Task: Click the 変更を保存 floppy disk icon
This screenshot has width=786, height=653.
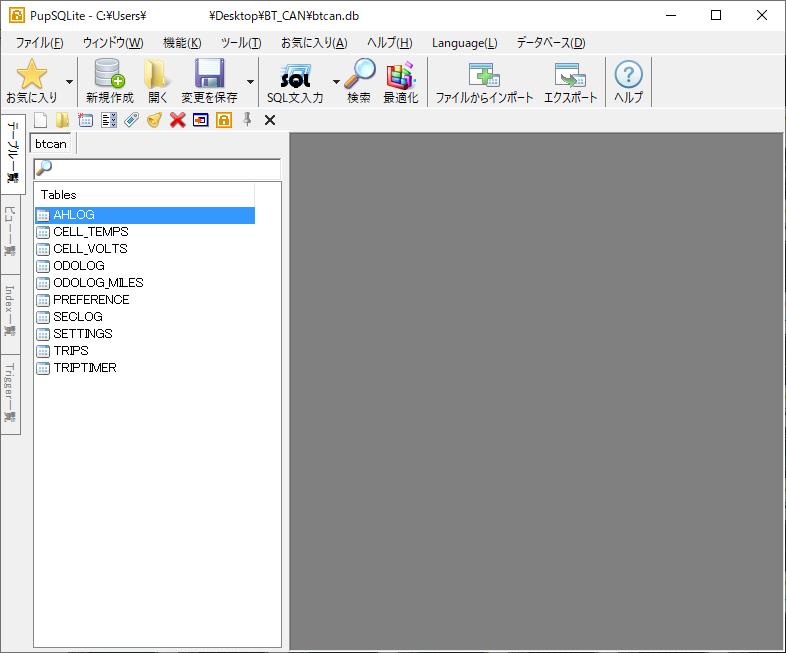Action: point(210,74)
